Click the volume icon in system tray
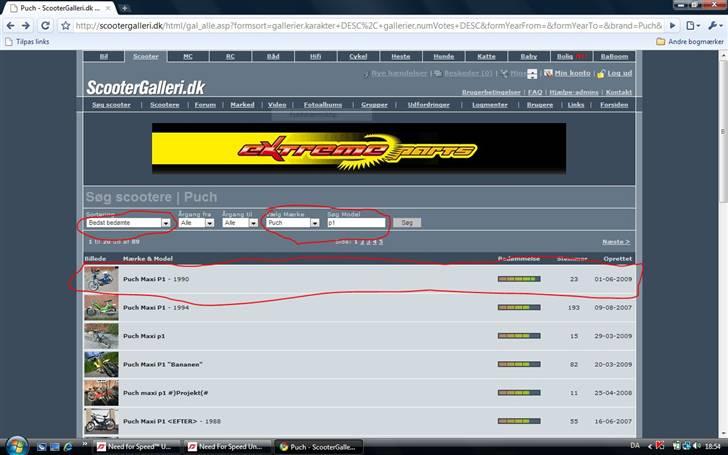Viewport: 728px width, 455px height. point(696,446)
